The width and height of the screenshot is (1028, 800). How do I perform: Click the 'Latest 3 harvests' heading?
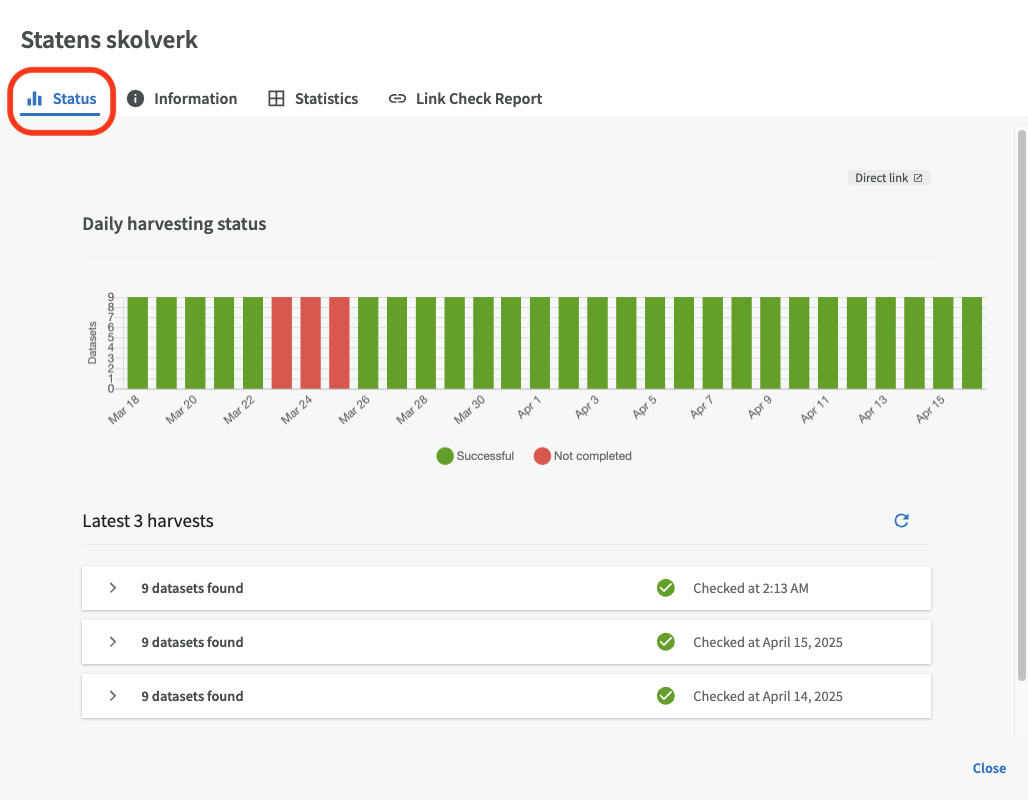point(148,521)
